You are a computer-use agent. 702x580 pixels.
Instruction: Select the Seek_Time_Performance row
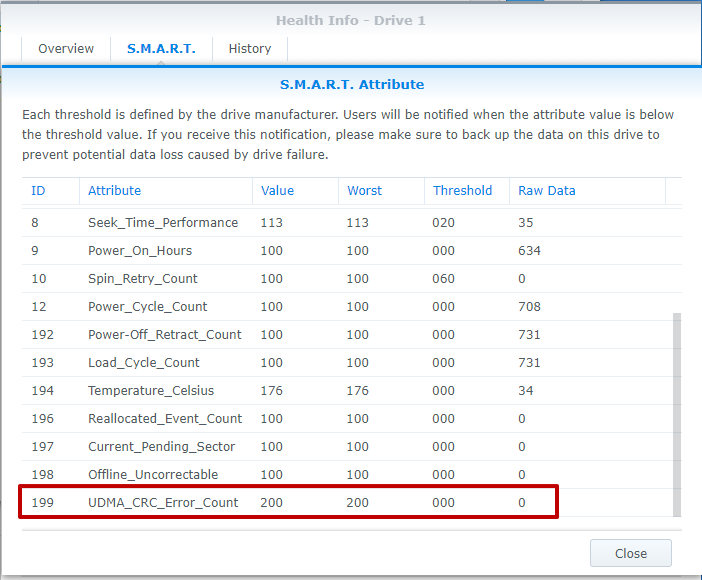162,223
